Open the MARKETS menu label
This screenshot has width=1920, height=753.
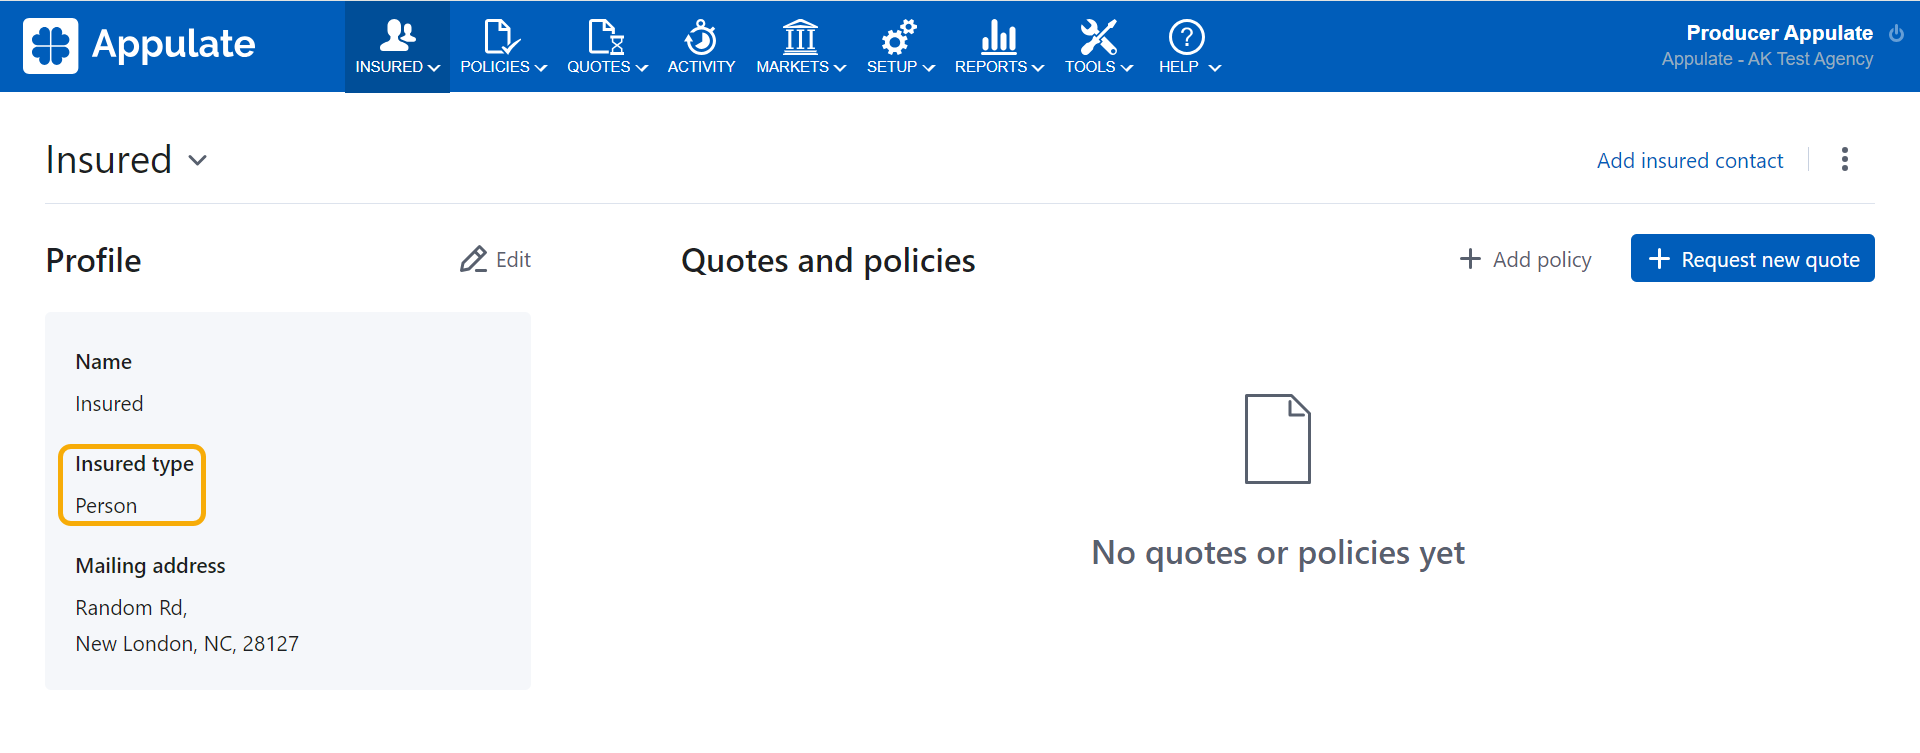[792, 67]
